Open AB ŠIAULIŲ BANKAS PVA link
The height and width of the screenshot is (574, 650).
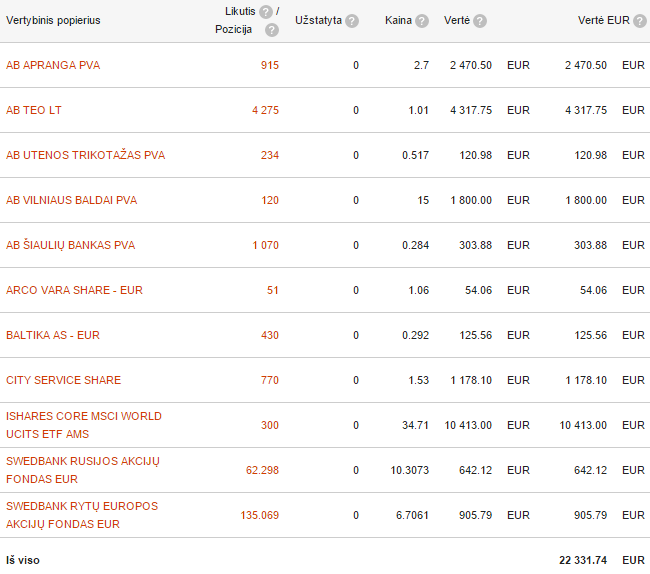[70, 245]
